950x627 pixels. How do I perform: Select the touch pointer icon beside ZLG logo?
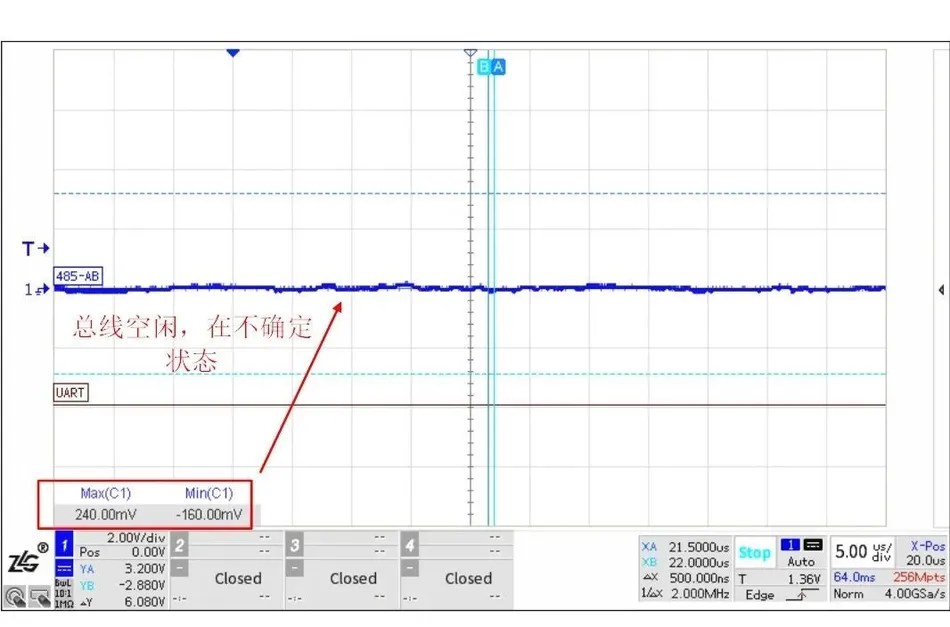pos(15,595)
